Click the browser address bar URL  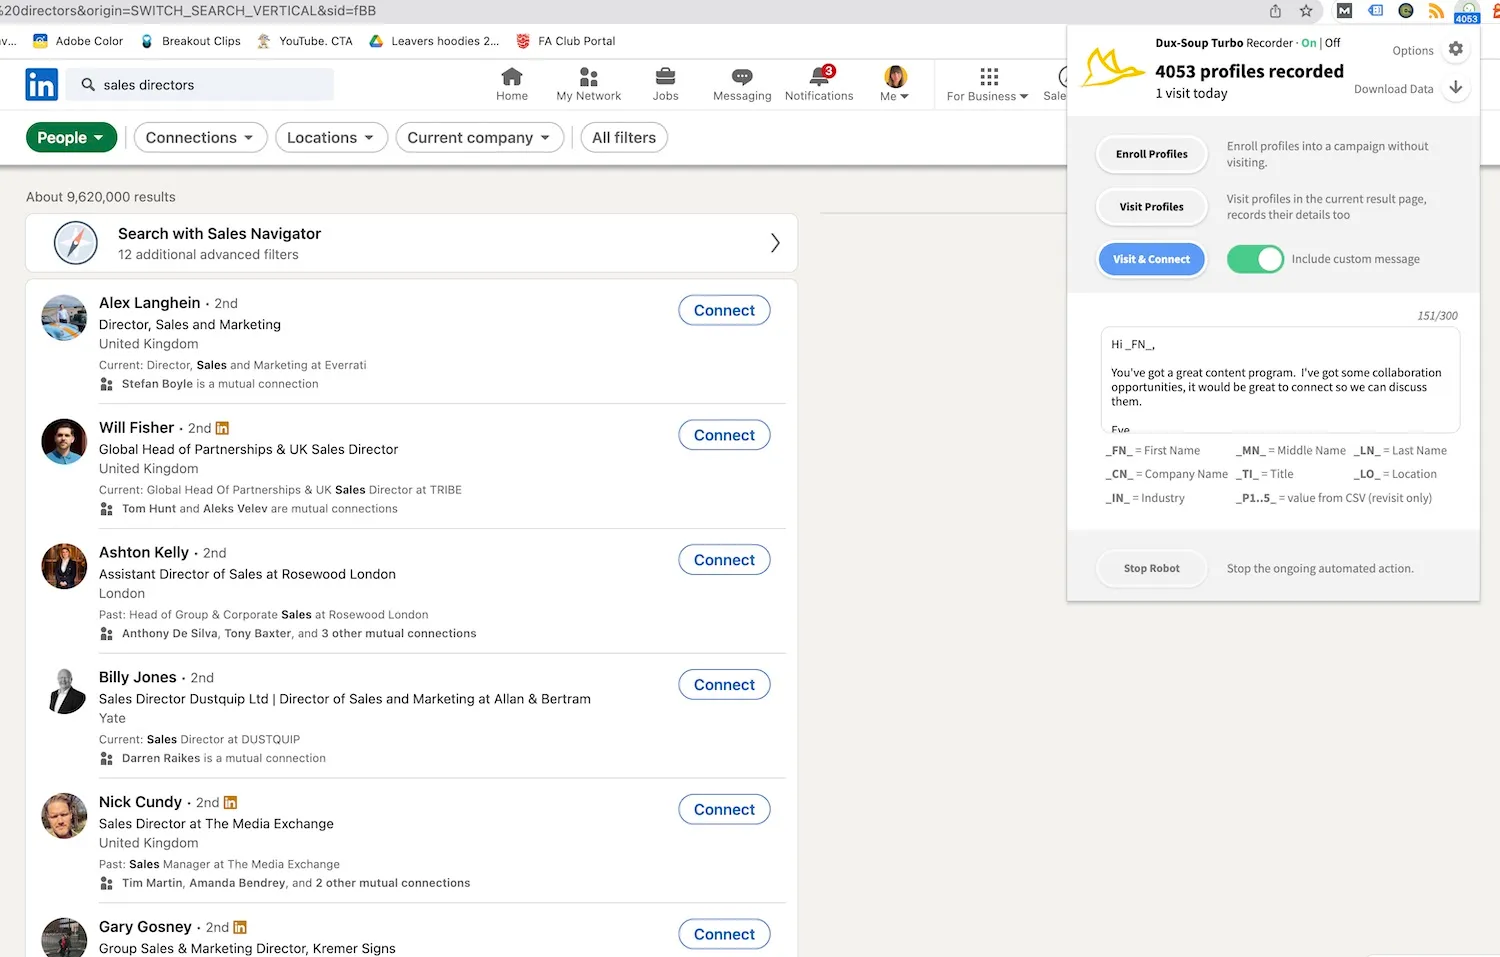(x=188, y=11)
